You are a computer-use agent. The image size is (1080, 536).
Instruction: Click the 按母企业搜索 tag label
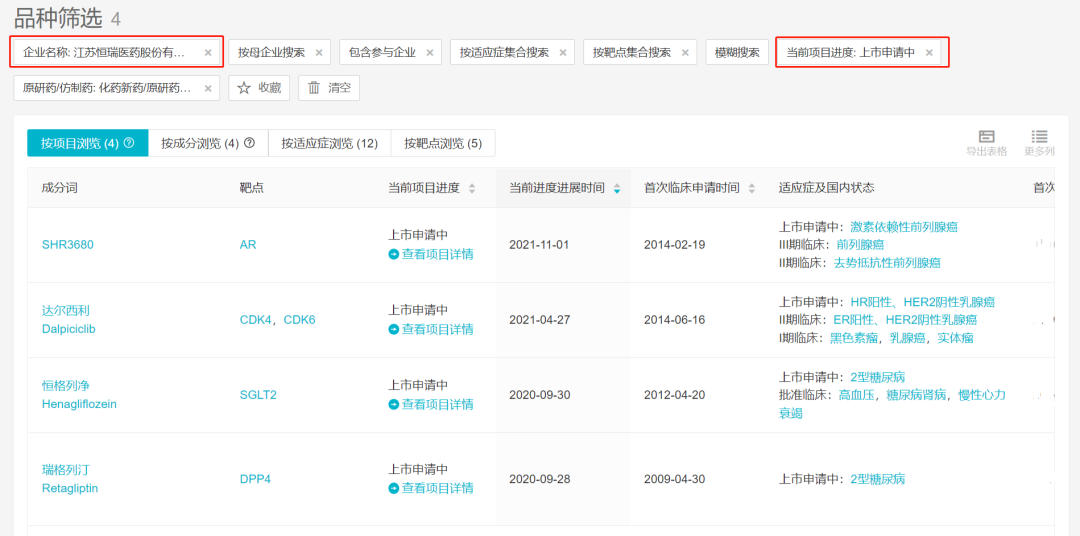271,52
